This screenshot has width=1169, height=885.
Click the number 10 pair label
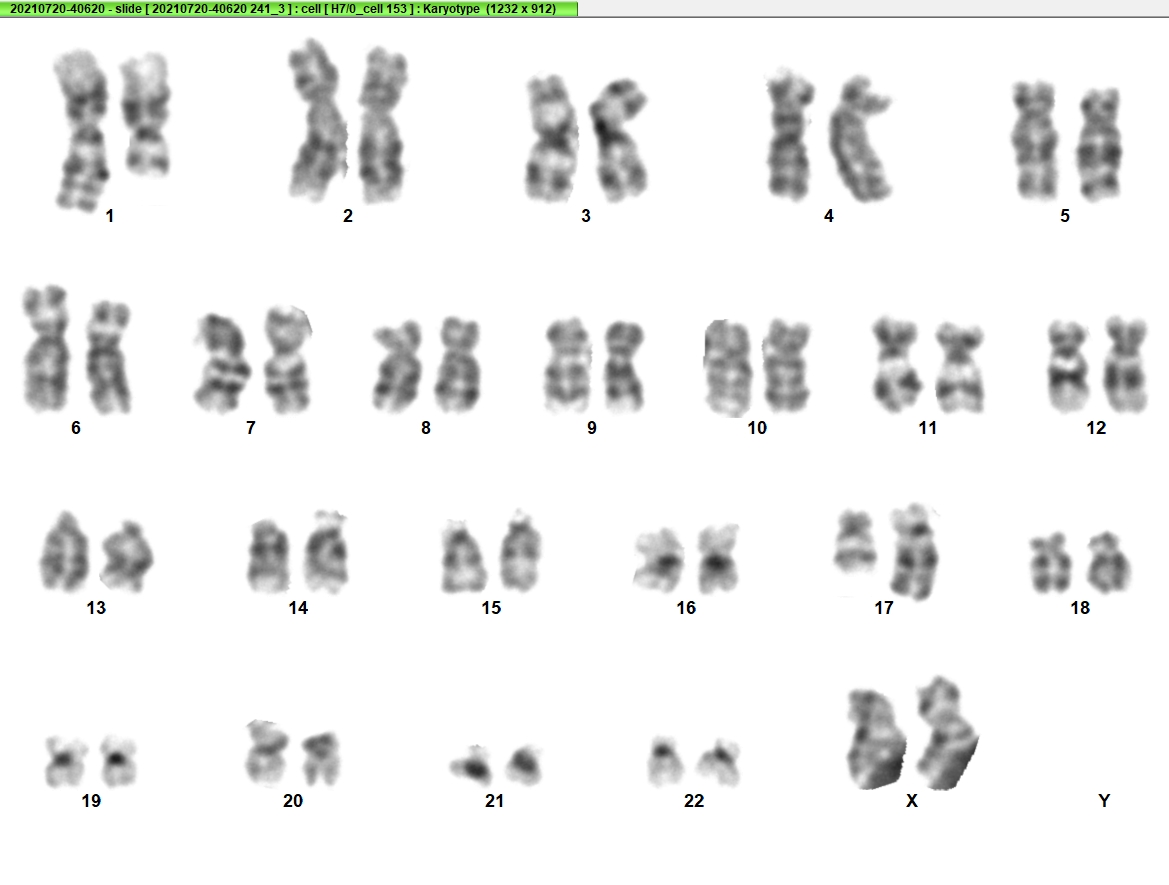(757, 428)
